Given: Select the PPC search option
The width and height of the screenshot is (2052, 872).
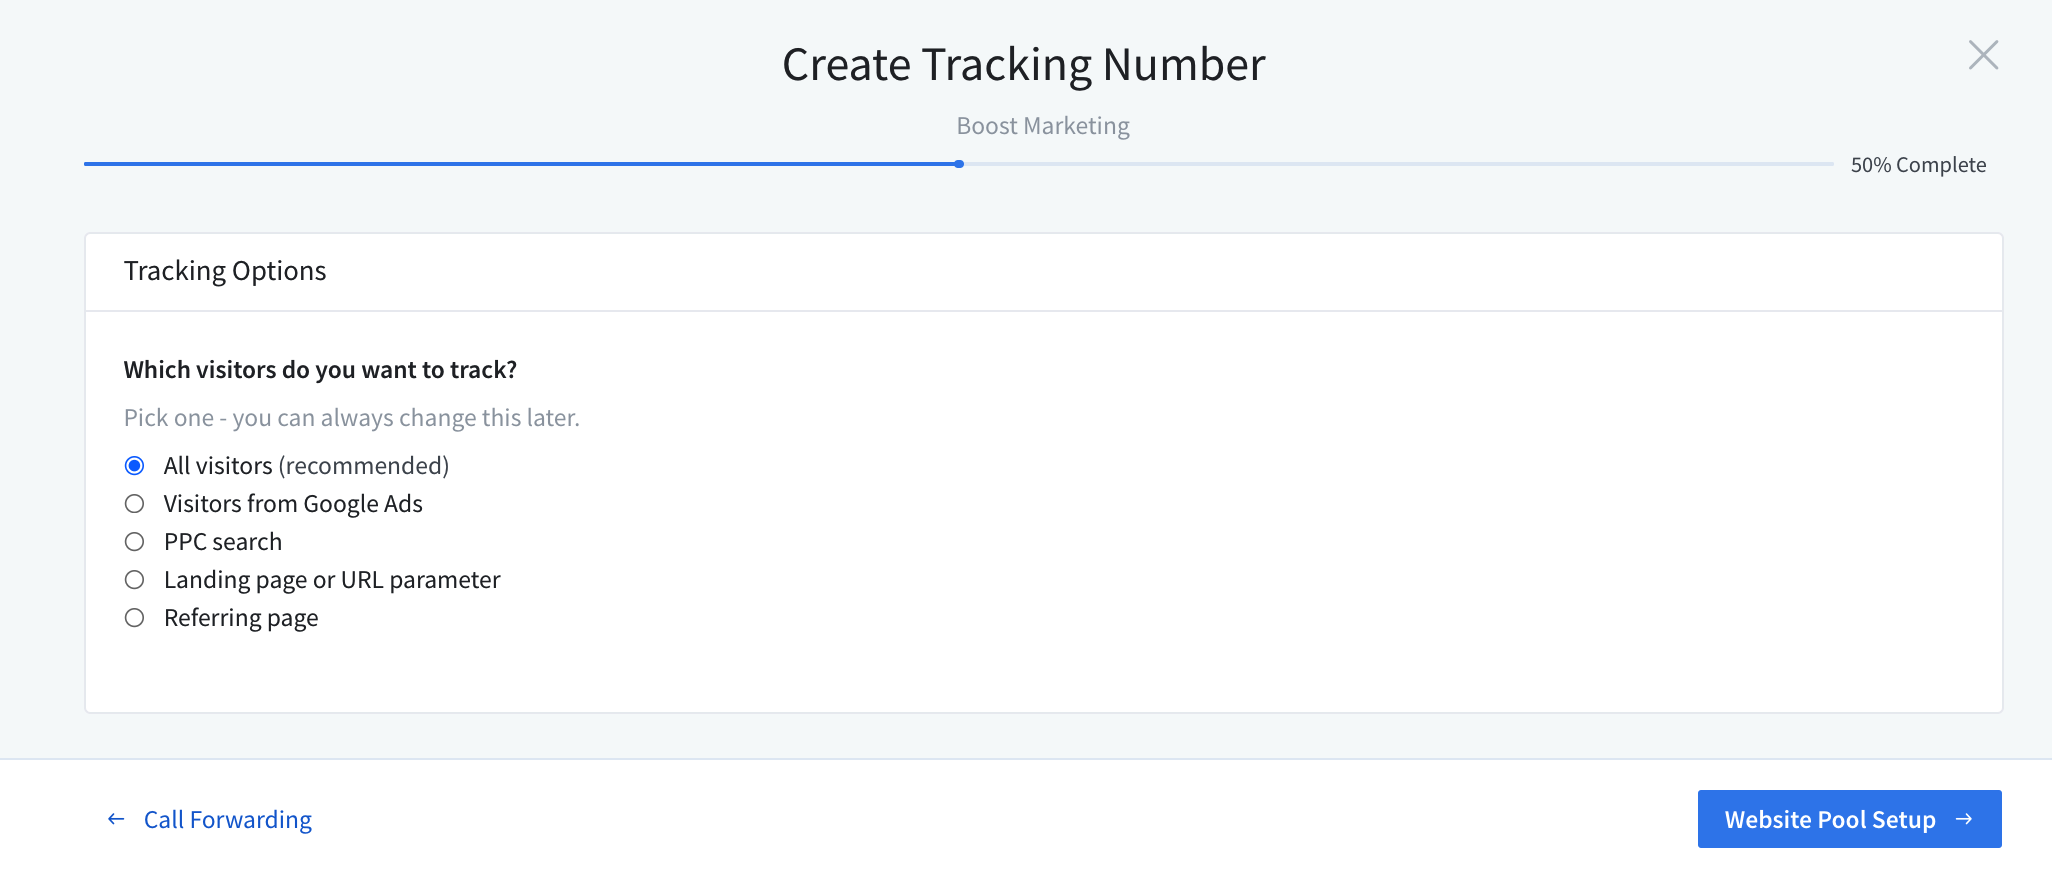Looking at the screenshot, I should 135,542.
